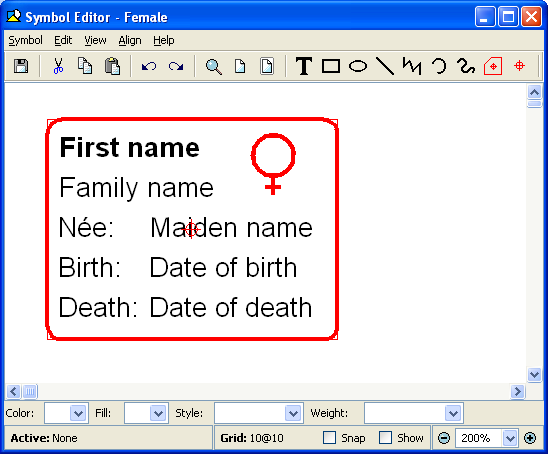Click the Copy toolbar icon
This screenshot has width=548, height=454.
[x=85, y=66]
